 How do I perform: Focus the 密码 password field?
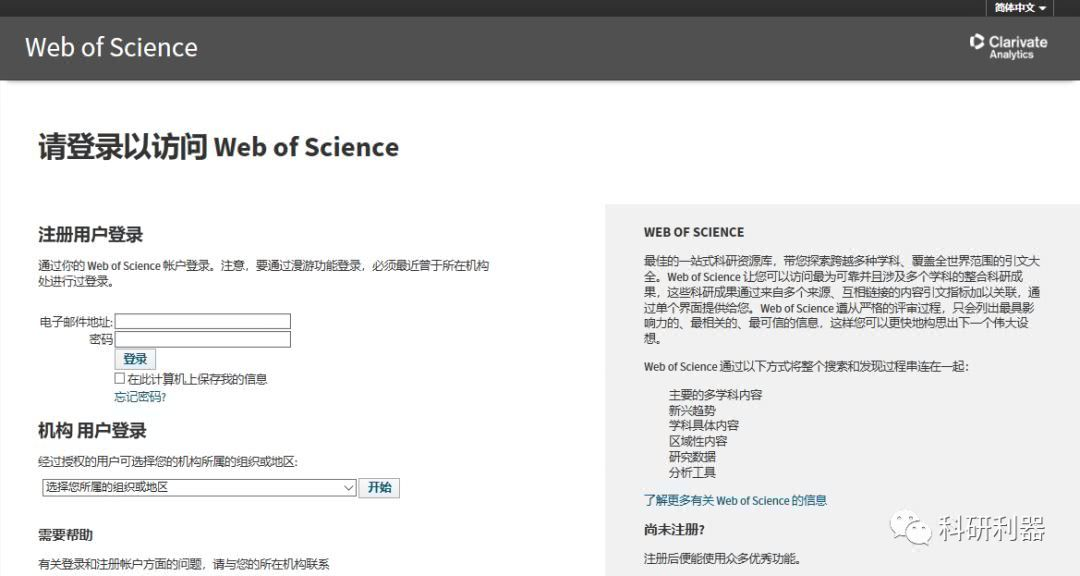tap(202, 339)
